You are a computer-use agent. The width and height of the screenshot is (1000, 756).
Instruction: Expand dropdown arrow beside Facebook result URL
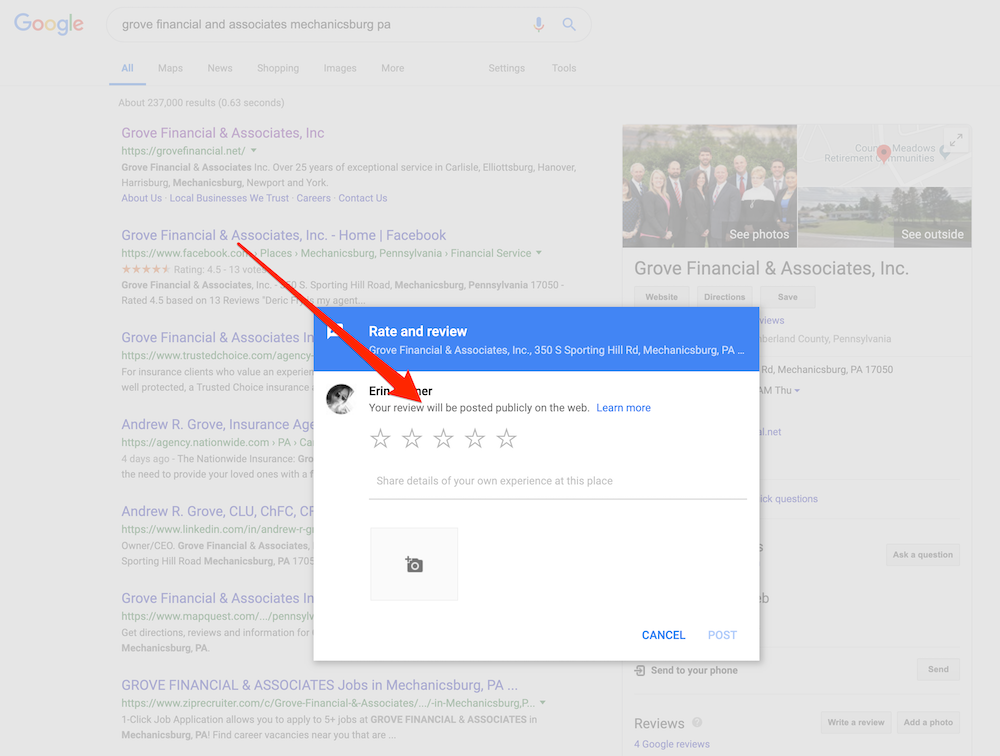(539, 253)
